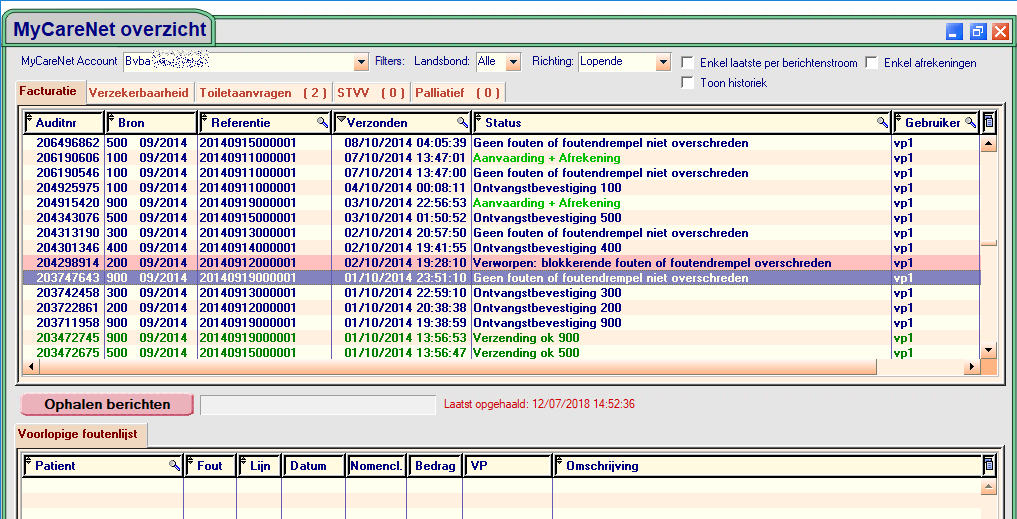Click the vertical scrollbar thumb of messages list
This screenshot has height=519, width=1017.
pyautogui.click(x=988, y=242)
